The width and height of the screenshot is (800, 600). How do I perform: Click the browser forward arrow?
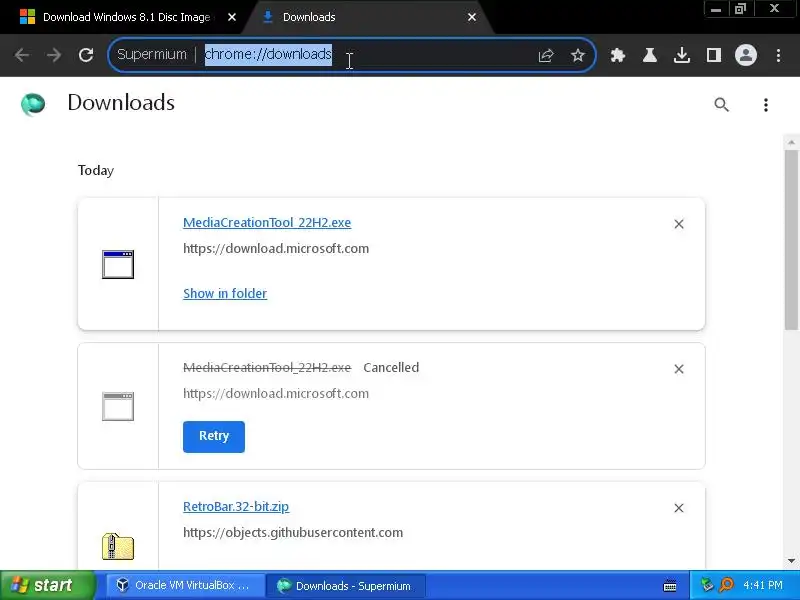coord(54,55)
